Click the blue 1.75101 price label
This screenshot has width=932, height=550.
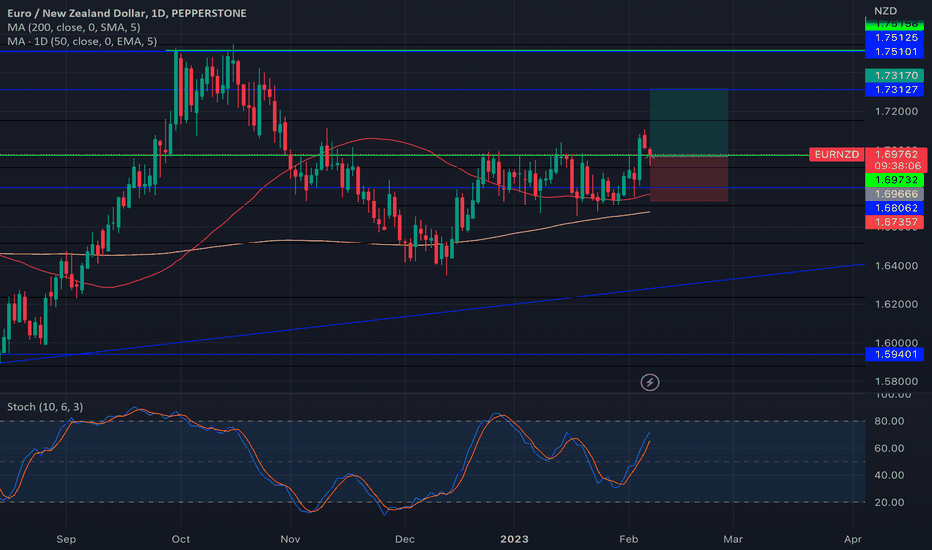(x=895, y=51)
